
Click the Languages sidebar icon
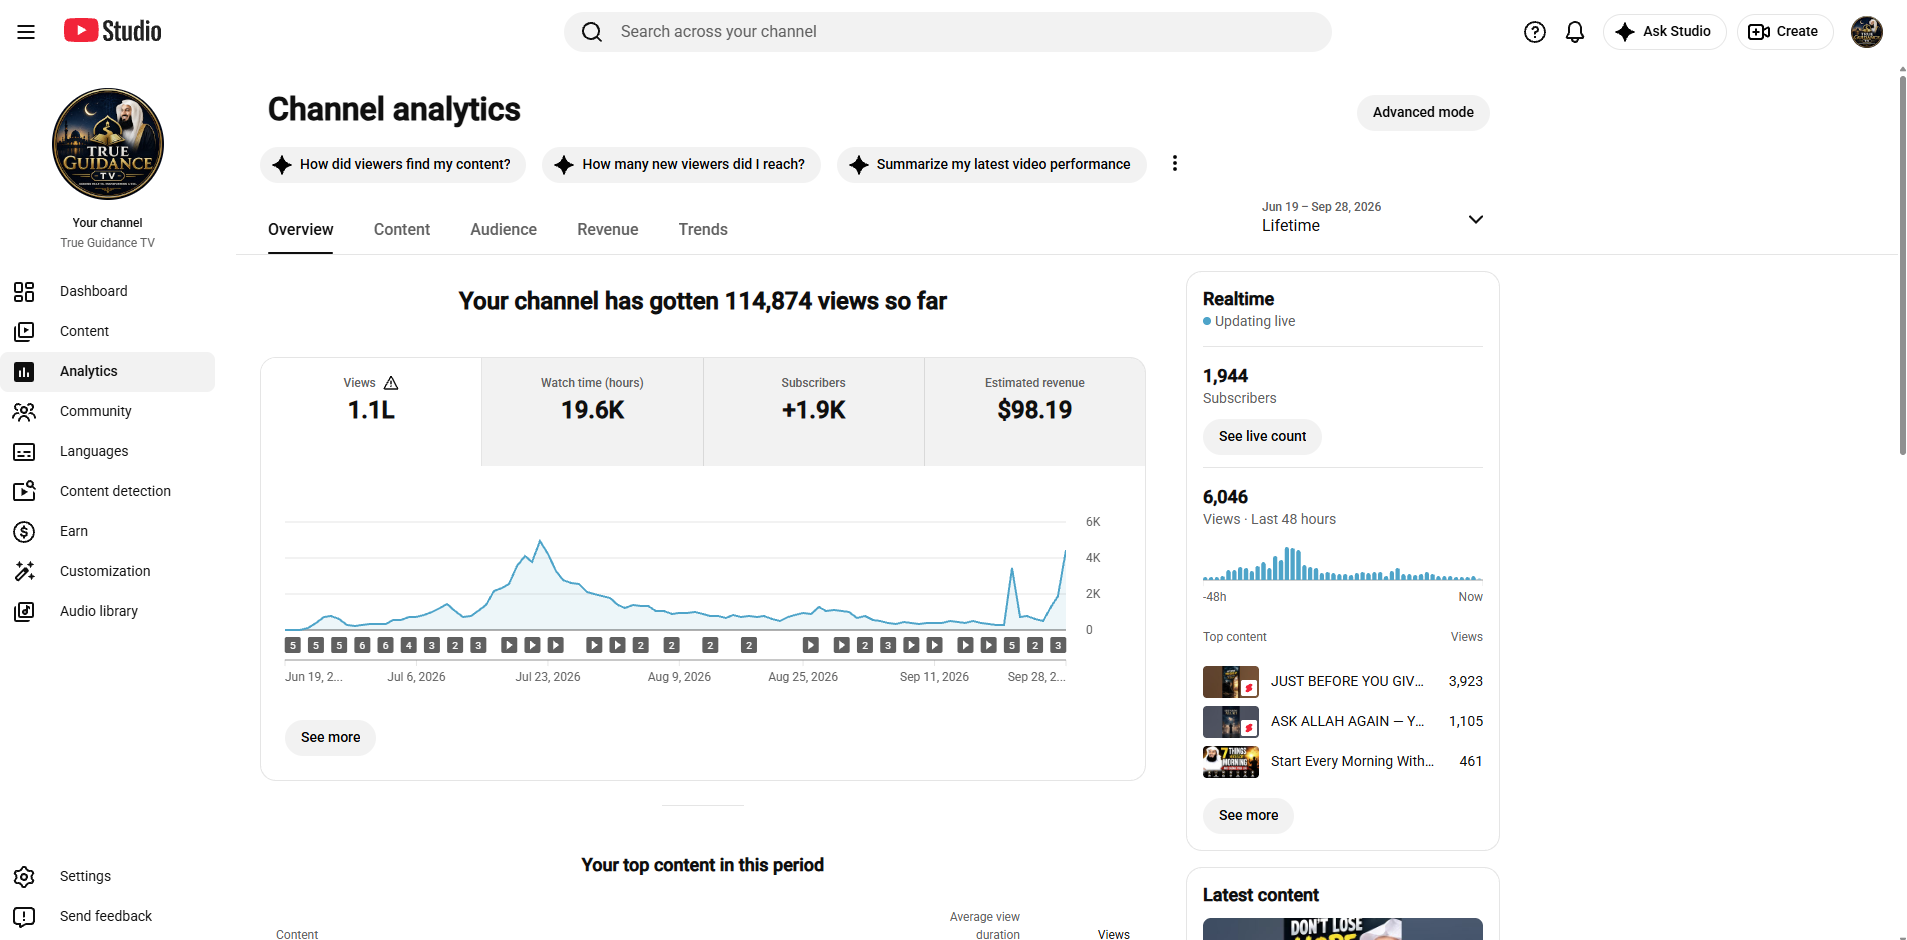[x=24, y=451]
